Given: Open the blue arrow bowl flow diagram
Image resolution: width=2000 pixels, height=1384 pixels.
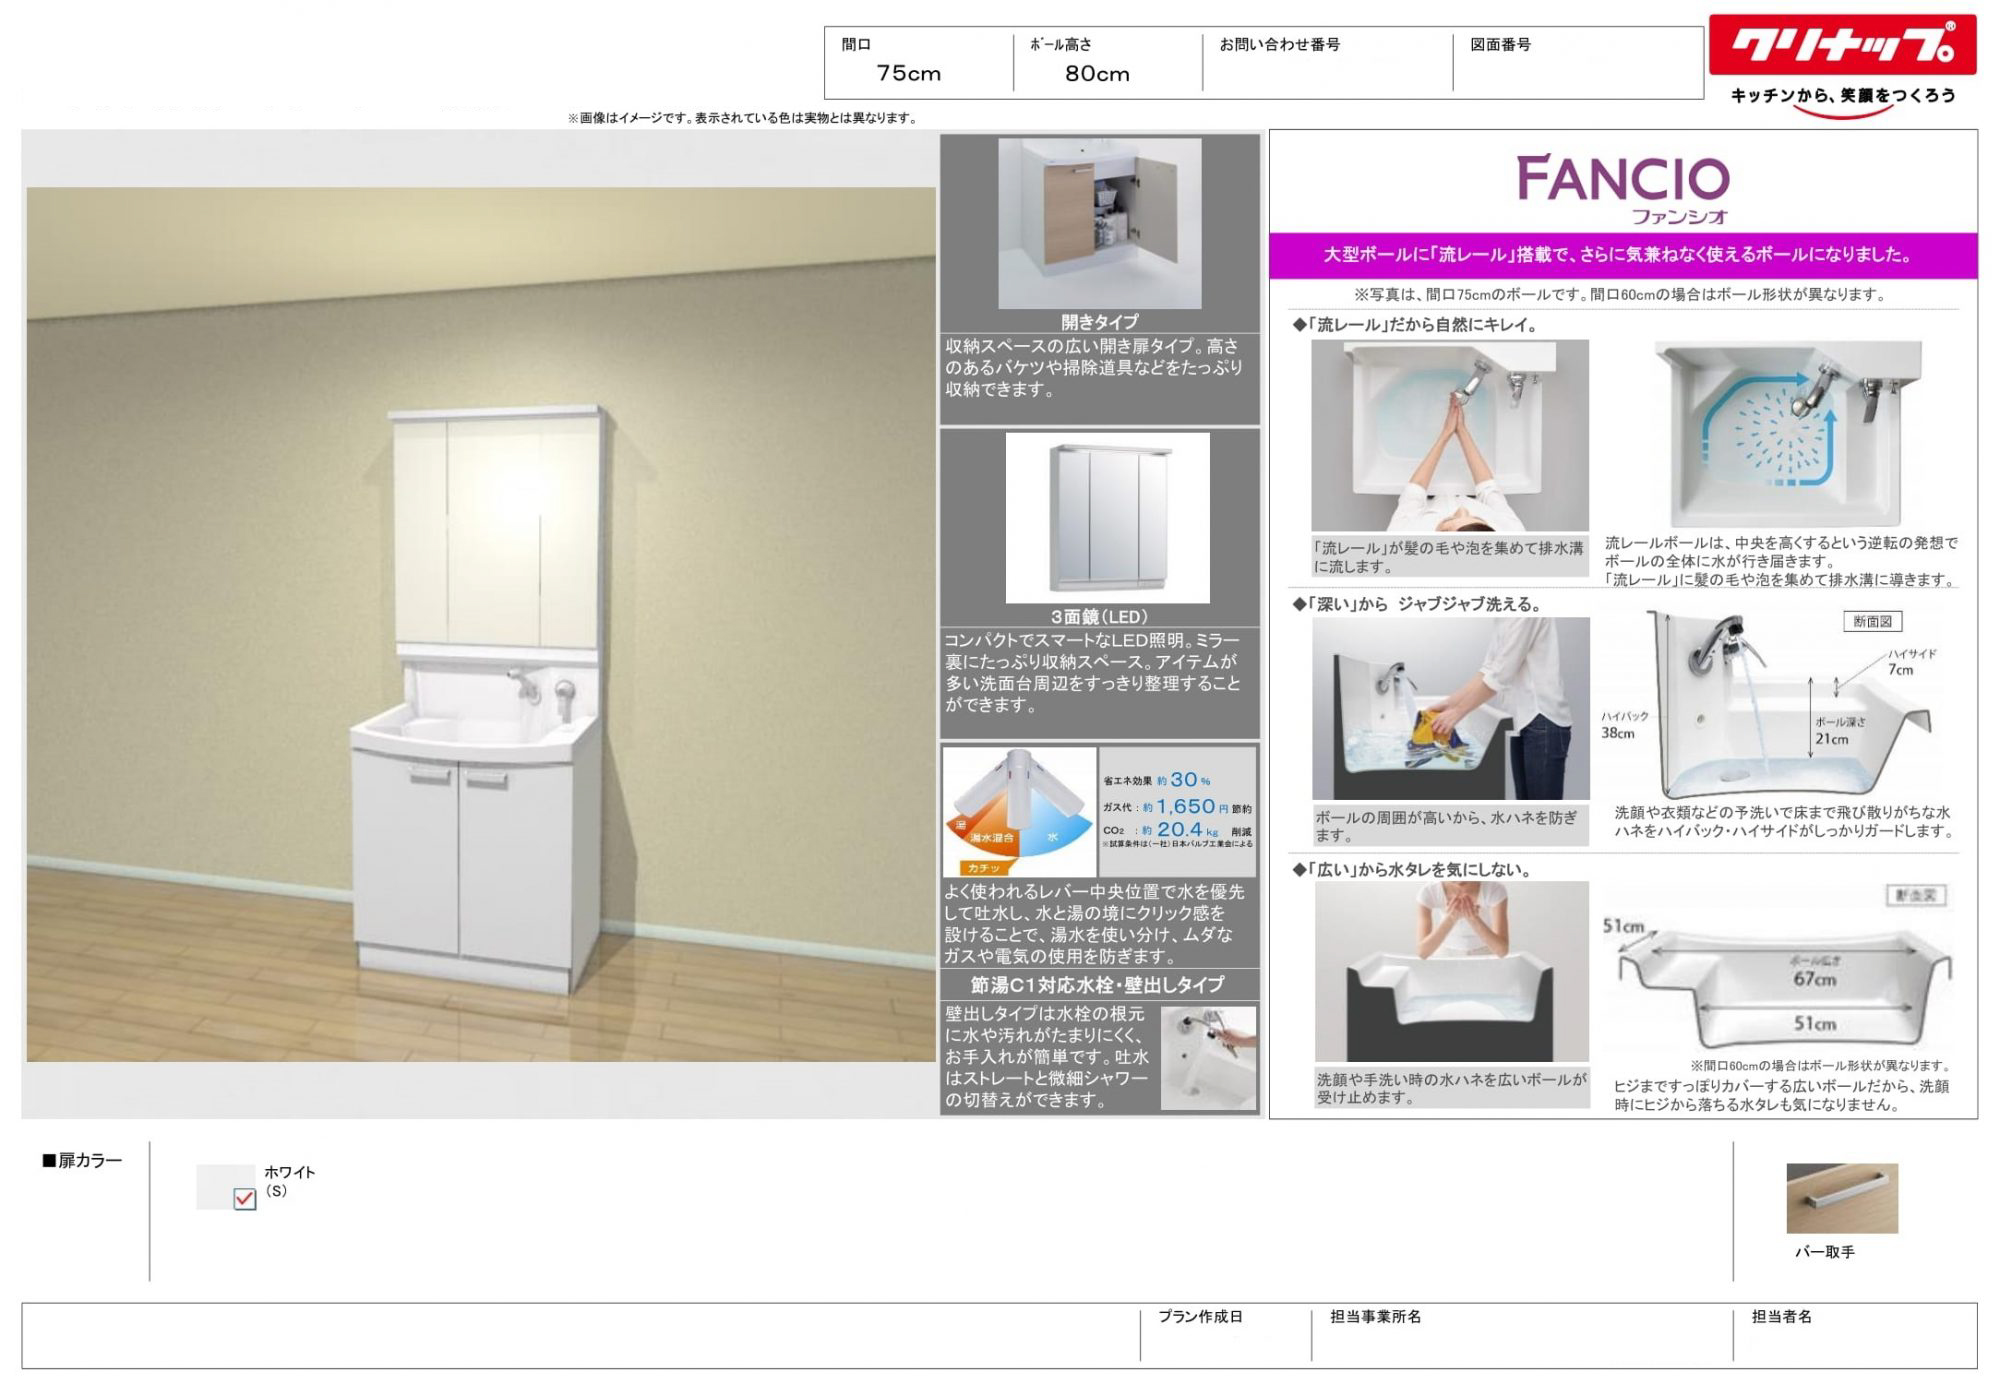Looking at the screenshot, I should [1787, 435].
